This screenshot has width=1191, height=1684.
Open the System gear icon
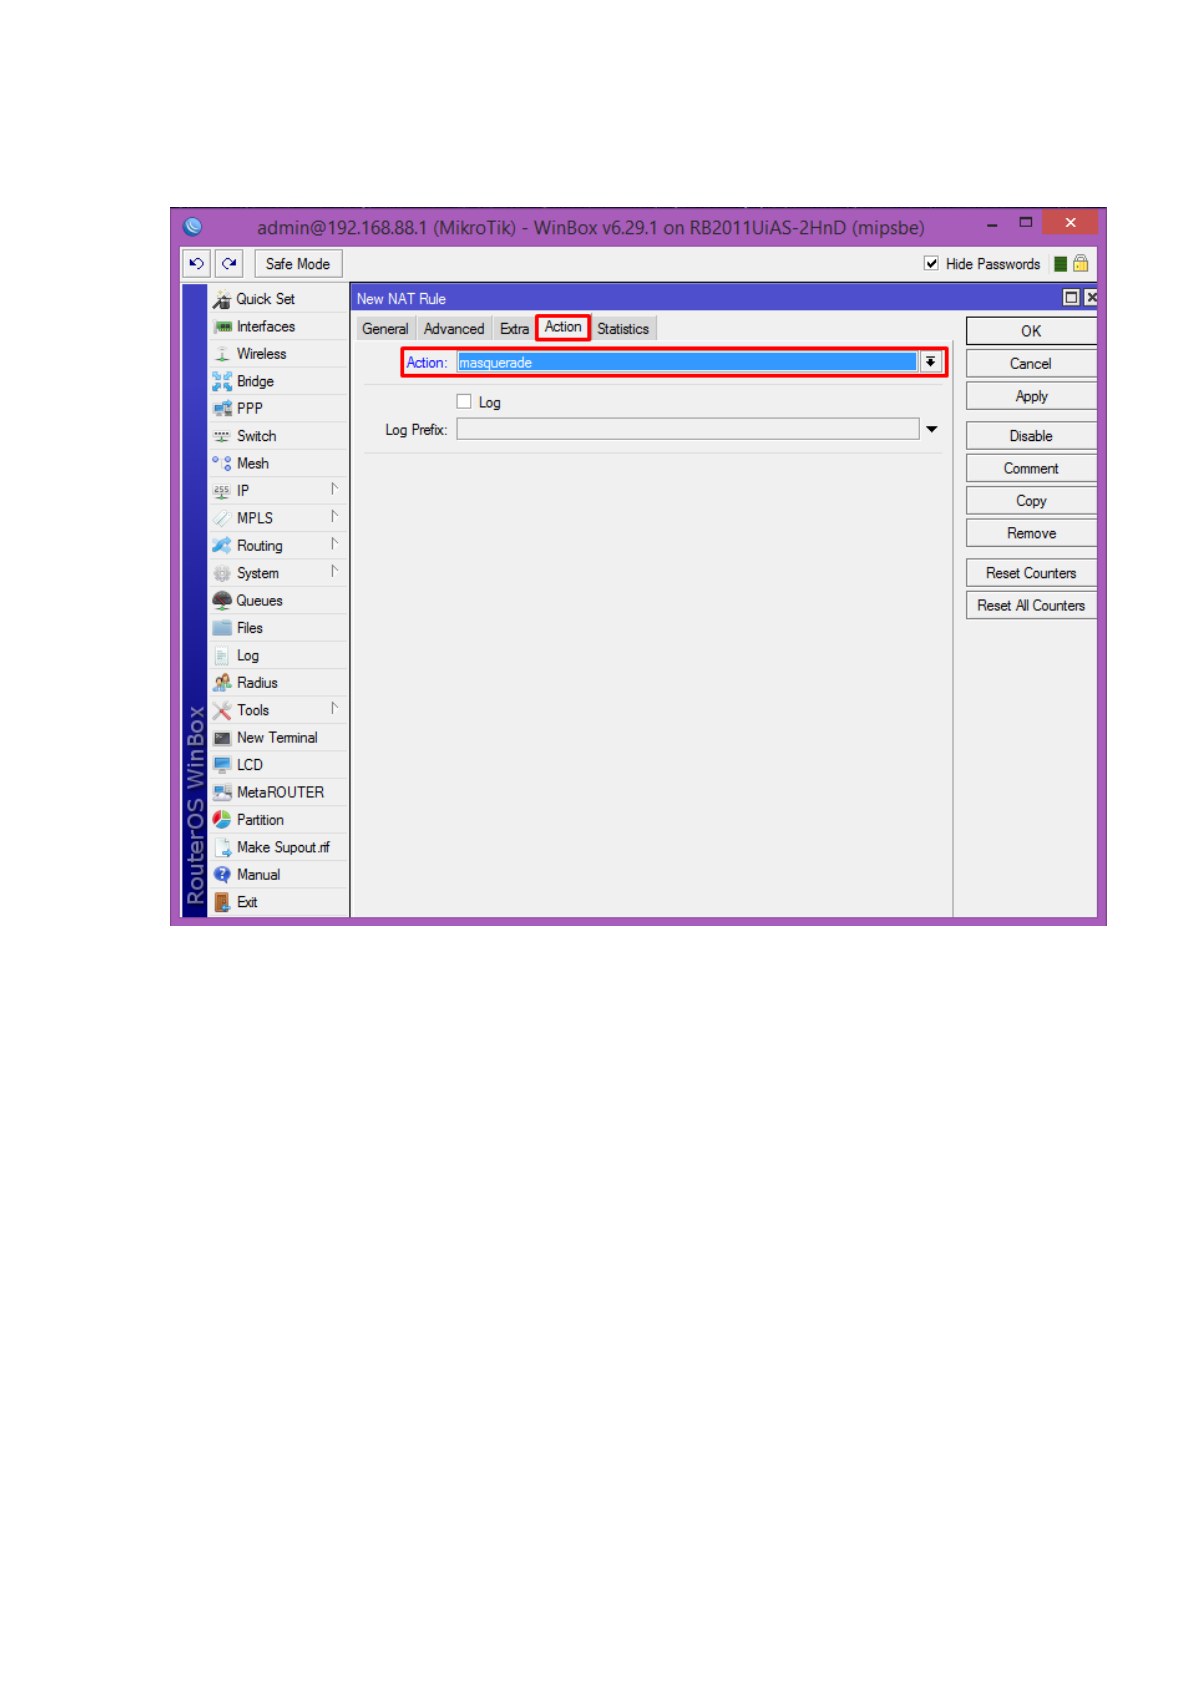coord(222,573)
